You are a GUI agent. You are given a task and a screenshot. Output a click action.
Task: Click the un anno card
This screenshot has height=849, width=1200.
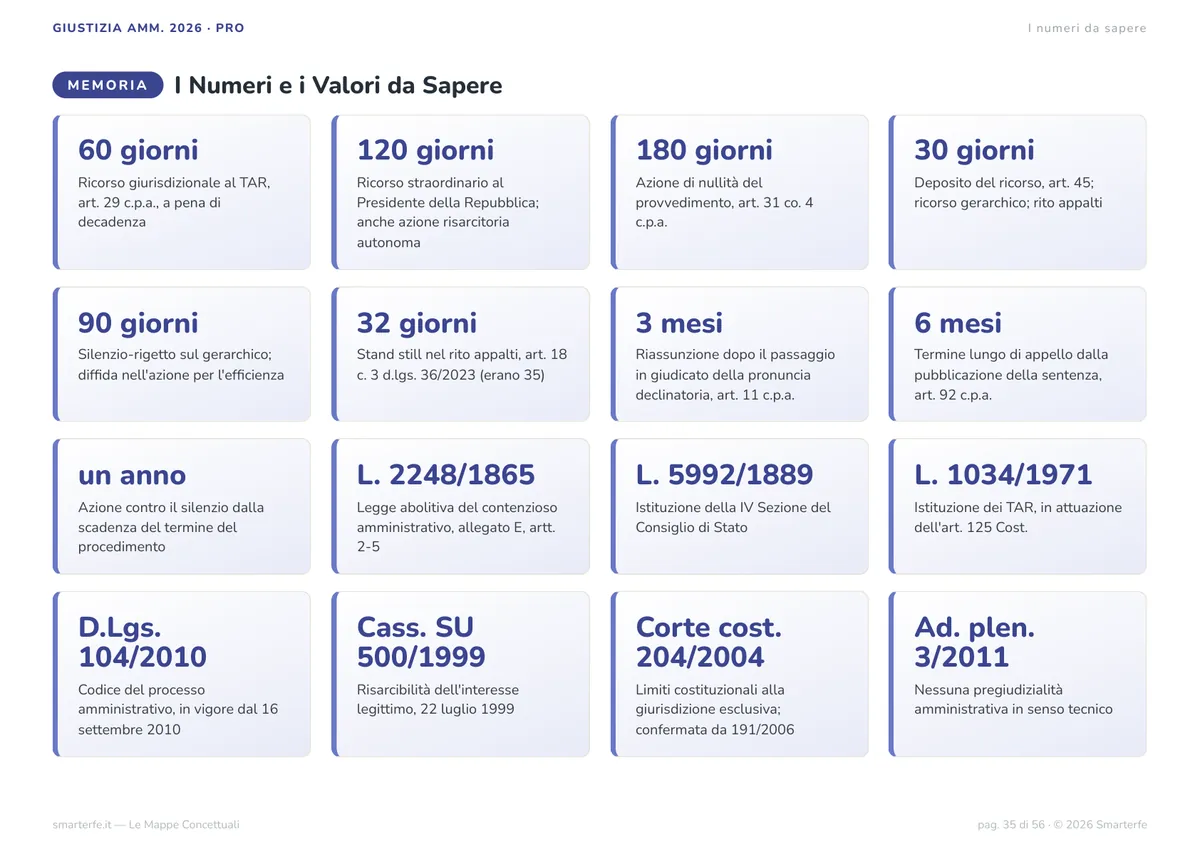(x=182, y=507)
